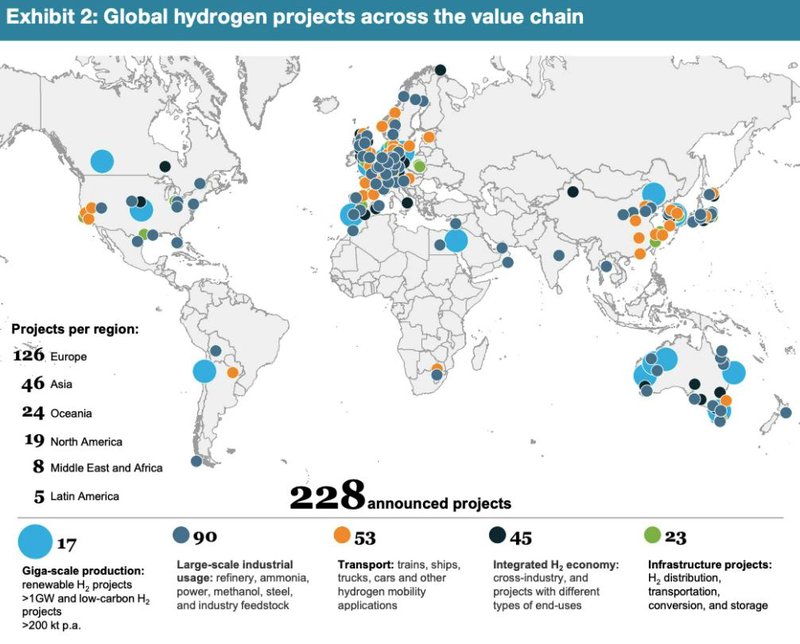Click the '126 Europe' region entry
800x644 pixels.
coord(49,355)
